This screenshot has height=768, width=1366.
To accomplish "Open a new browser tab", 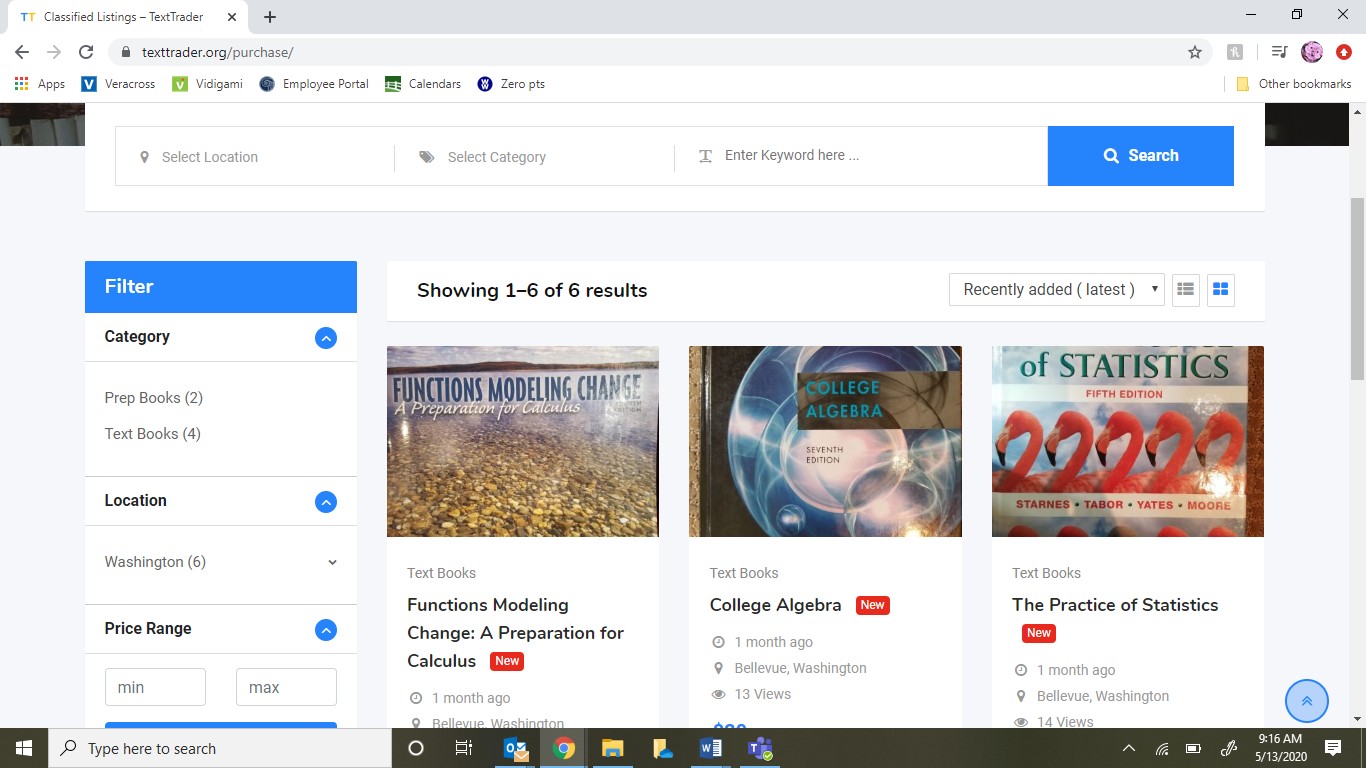I will [270, 17].
